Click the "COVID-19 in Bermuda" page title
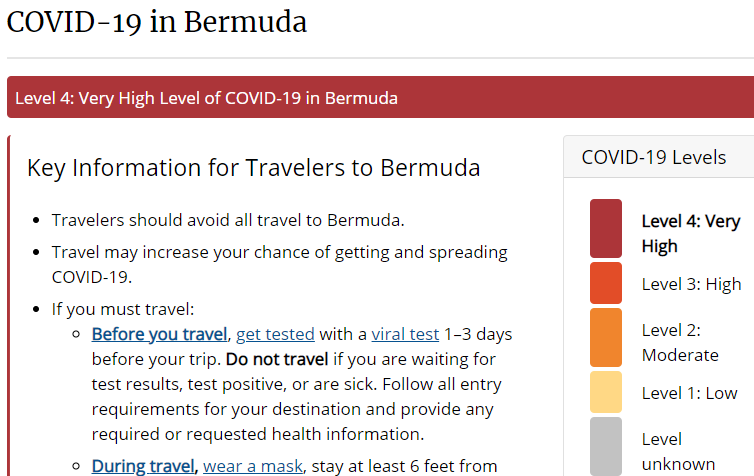Image resolution: width=754 pixels, height=476 pixels. [157, 22]
